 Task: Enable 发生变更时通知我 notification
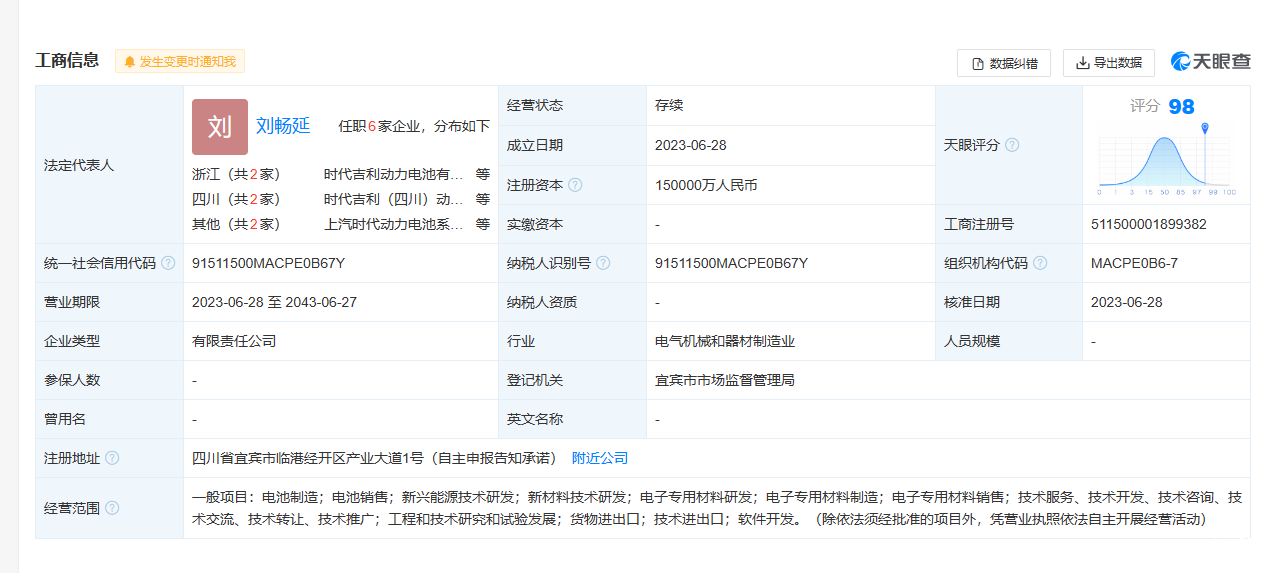(180, 62)
